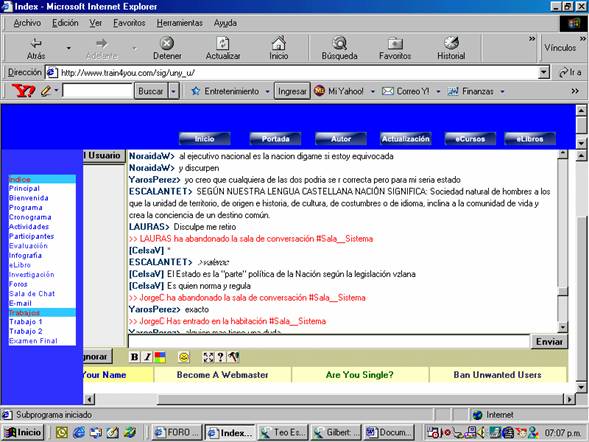Open the chat text color picker
This screenshot has width=589, height=442.
point(160,357)
